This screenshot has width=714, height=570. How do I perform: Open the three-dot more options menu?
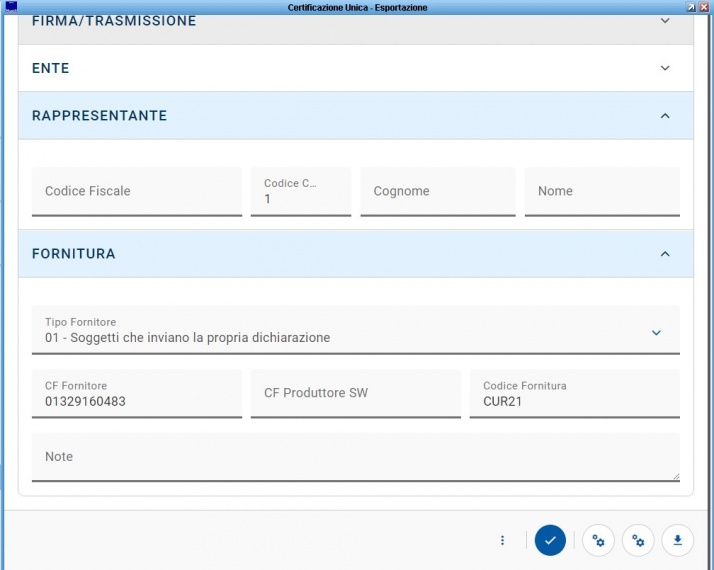tap(502, 540)
